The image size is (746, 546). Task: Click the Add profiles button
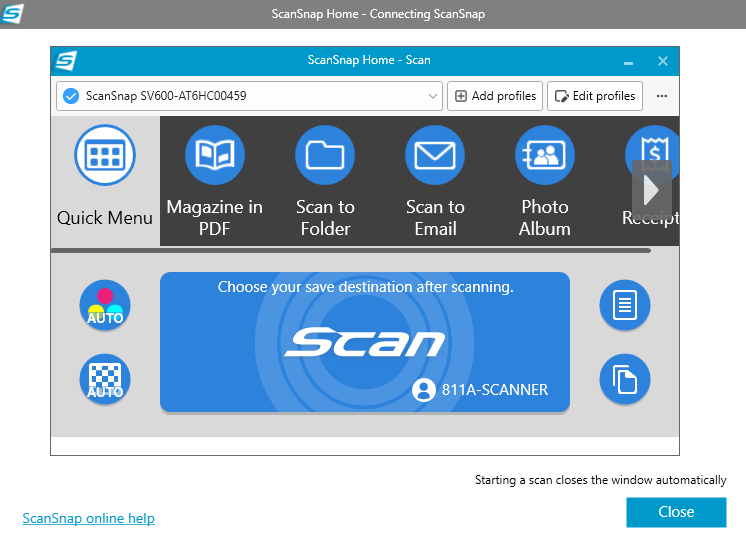(495, 96)
